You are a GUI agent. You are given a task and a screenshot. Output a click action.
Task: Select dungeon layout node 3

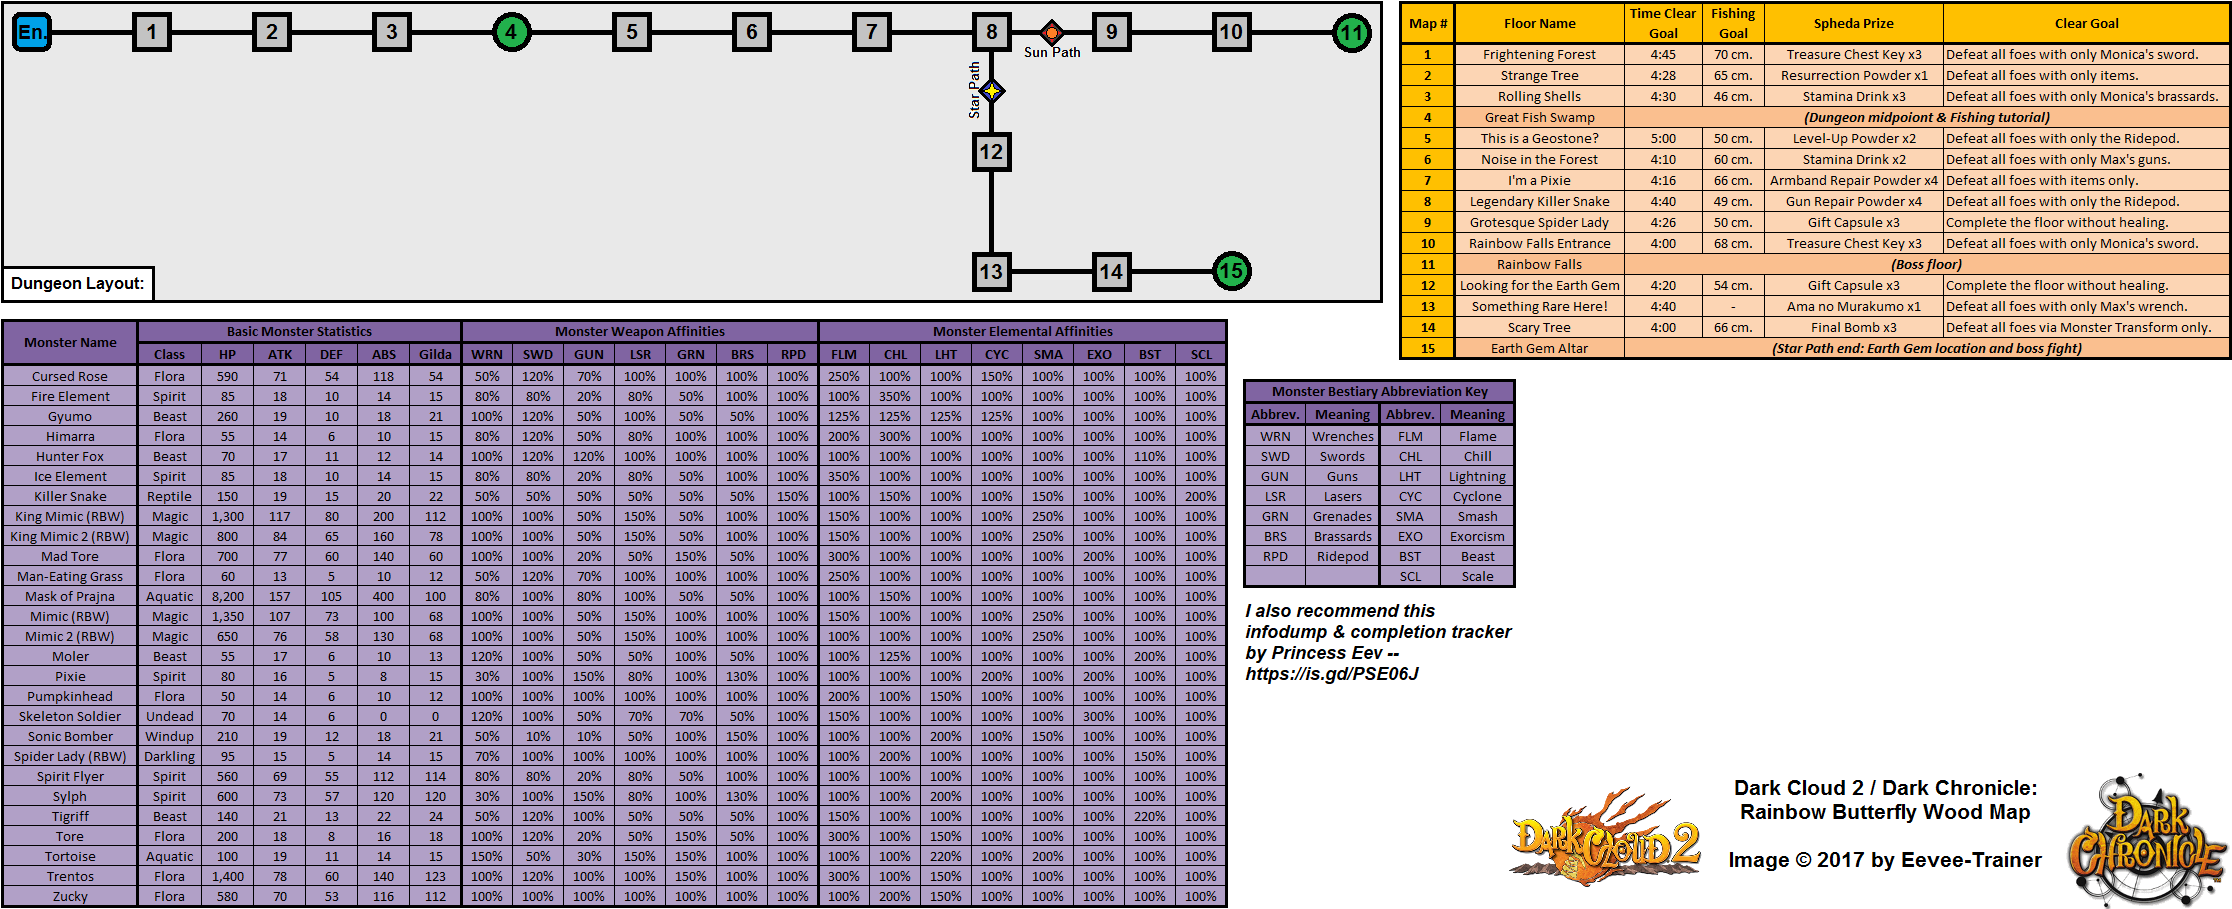point(392,32)
